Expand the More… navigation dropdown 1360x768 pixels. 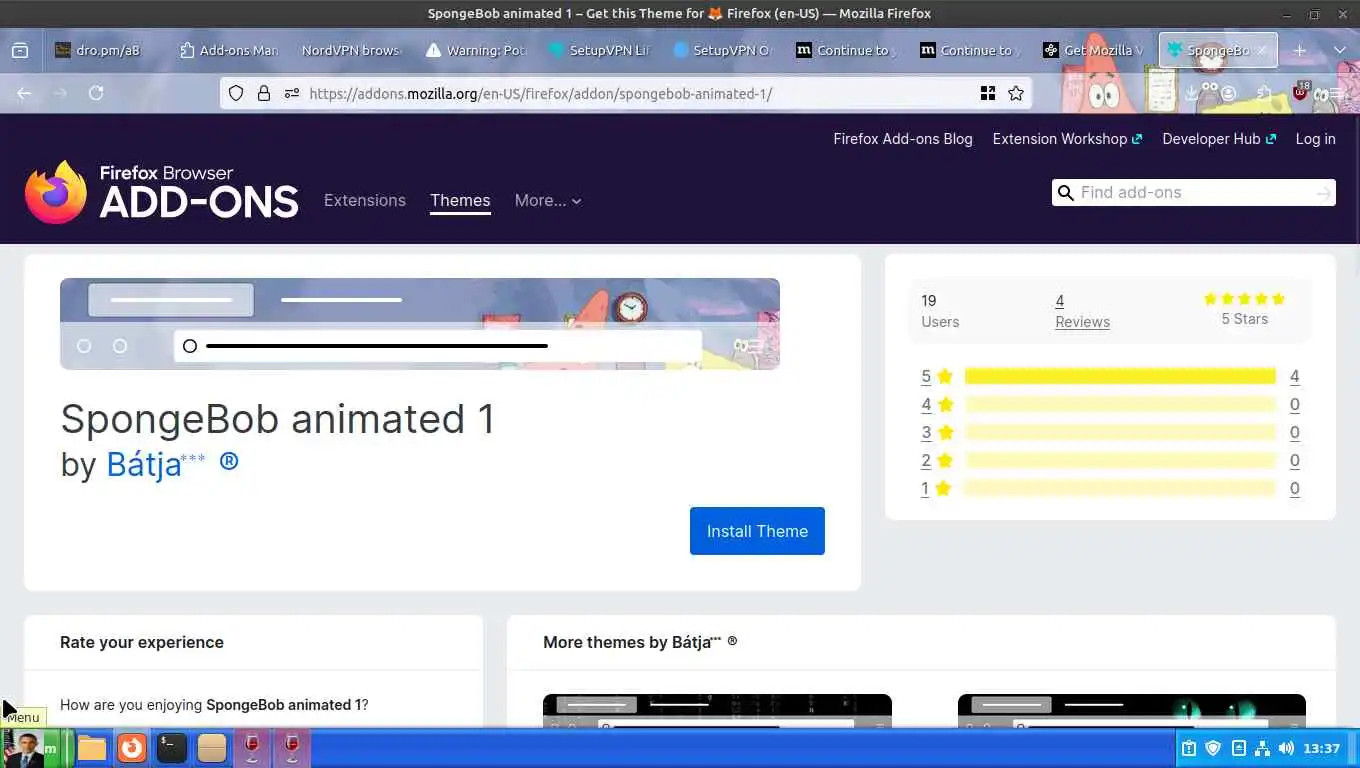click(548, 200)
